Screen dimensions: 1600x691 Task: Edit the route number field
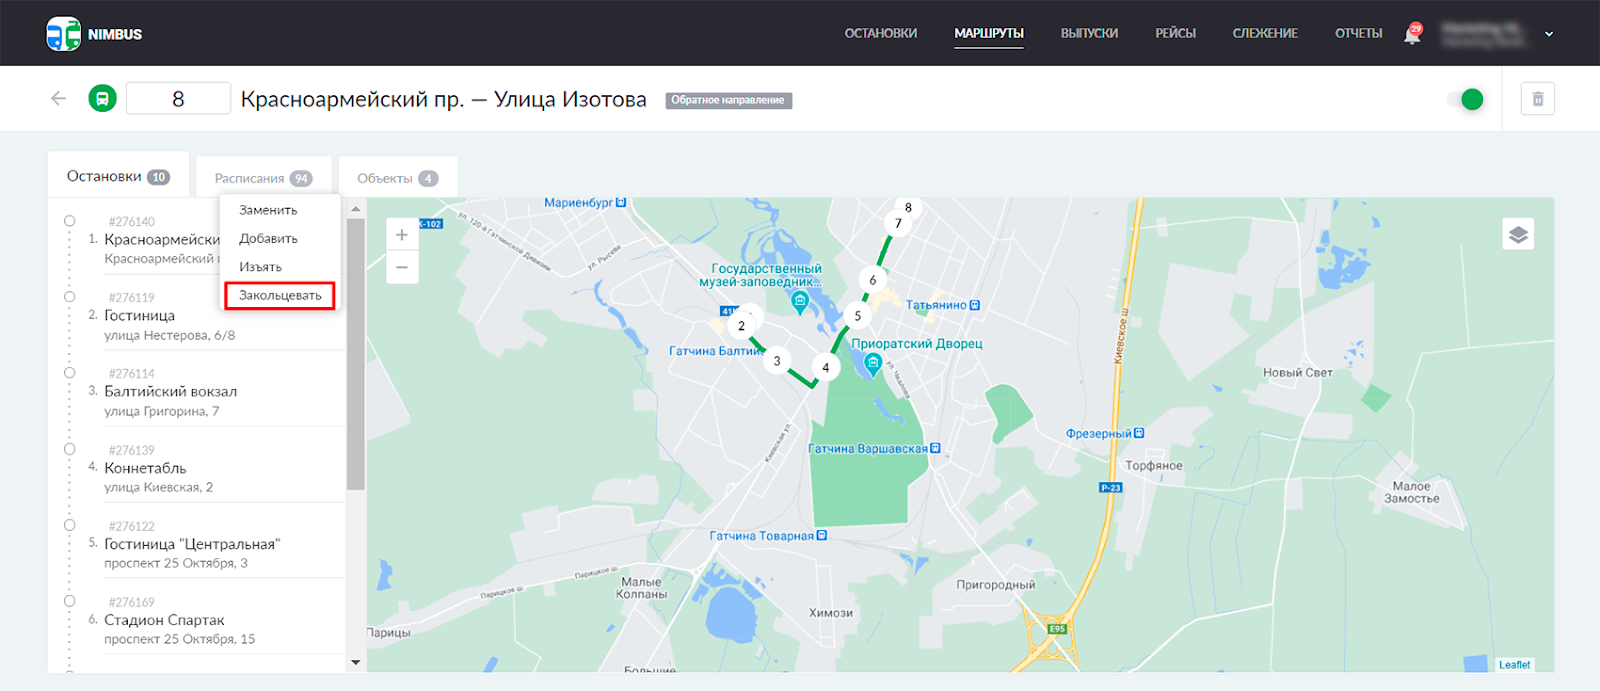click(x=178, y=99)
